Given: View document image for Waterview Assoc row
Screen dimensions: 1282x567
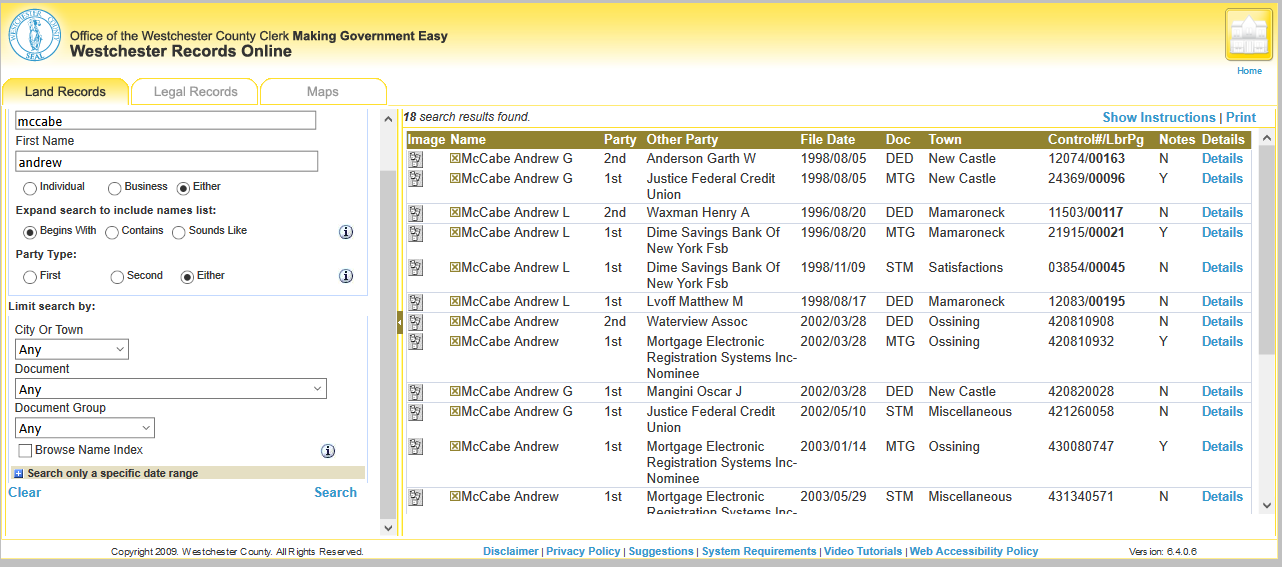Looking at the screenshot, I should pyautogui.click(x=416, y=322).
